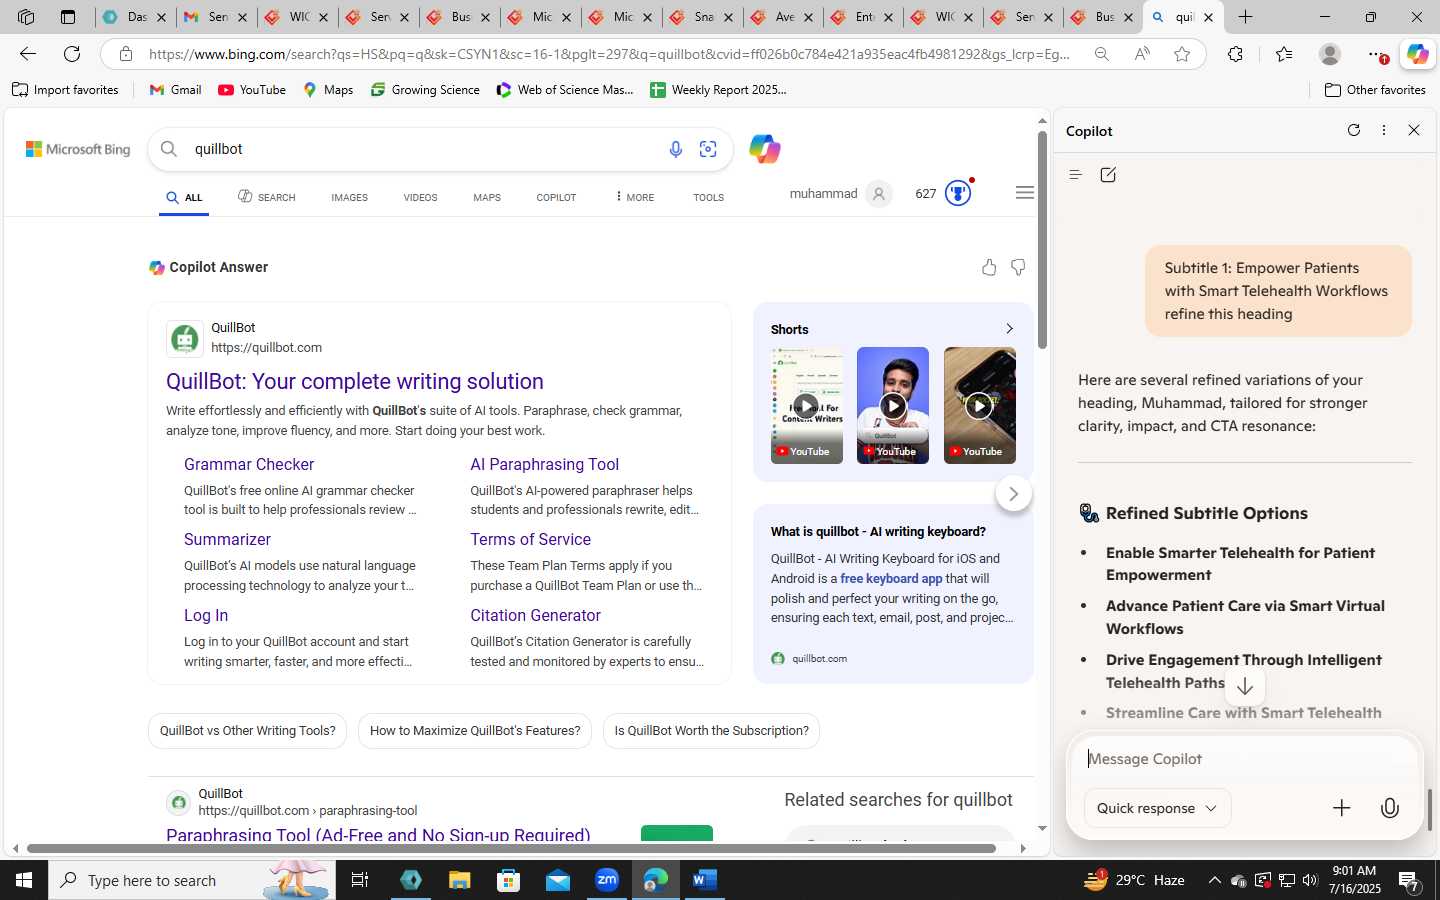This screenshot has height=900, width=1440.
Task: Switch to the COPILOT tab
Action: (x=556, y=197)
